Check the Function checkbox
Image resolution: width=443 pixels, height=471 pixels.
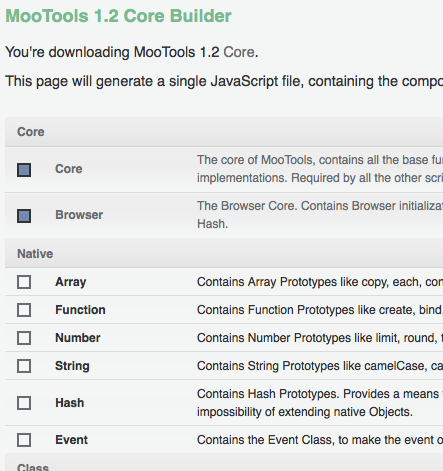pyautogui.click(x=24, y=310)
